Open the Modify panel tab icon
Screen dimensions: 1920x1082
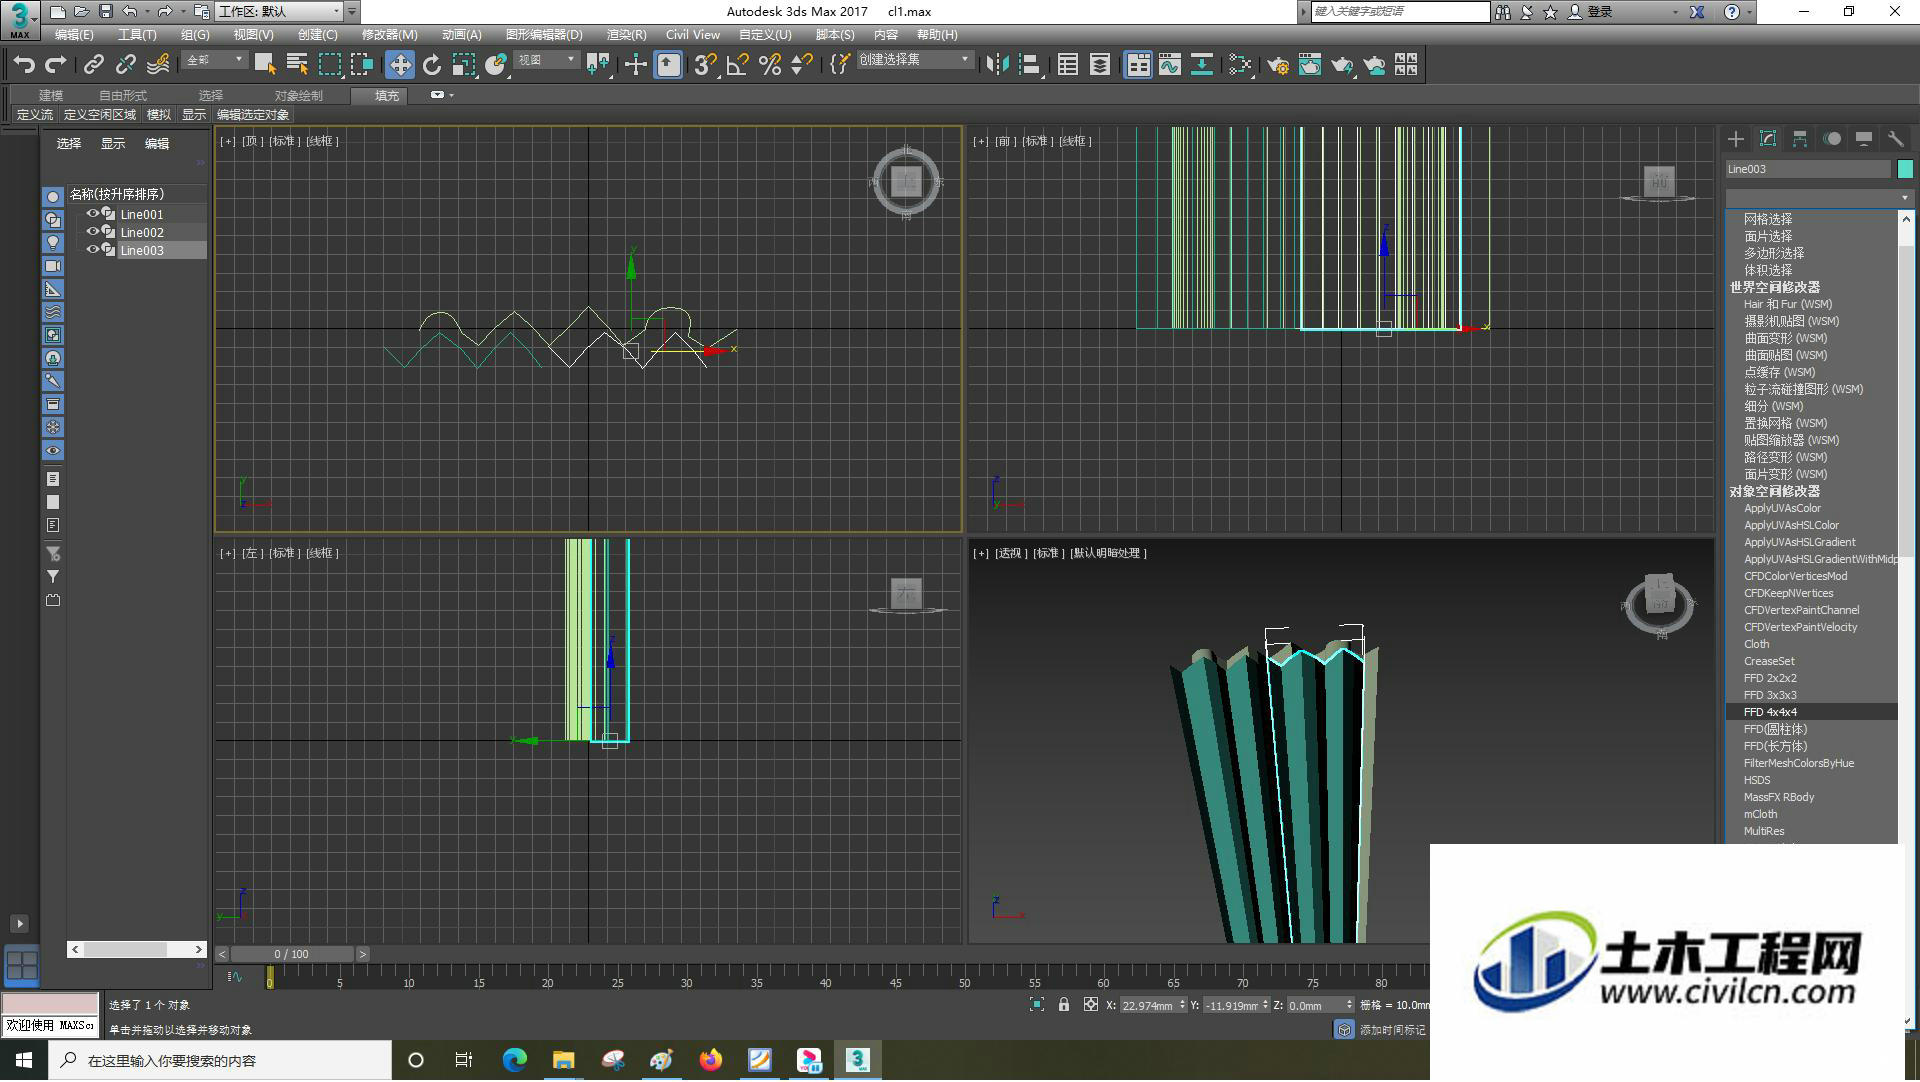(x=1768, y=139)
